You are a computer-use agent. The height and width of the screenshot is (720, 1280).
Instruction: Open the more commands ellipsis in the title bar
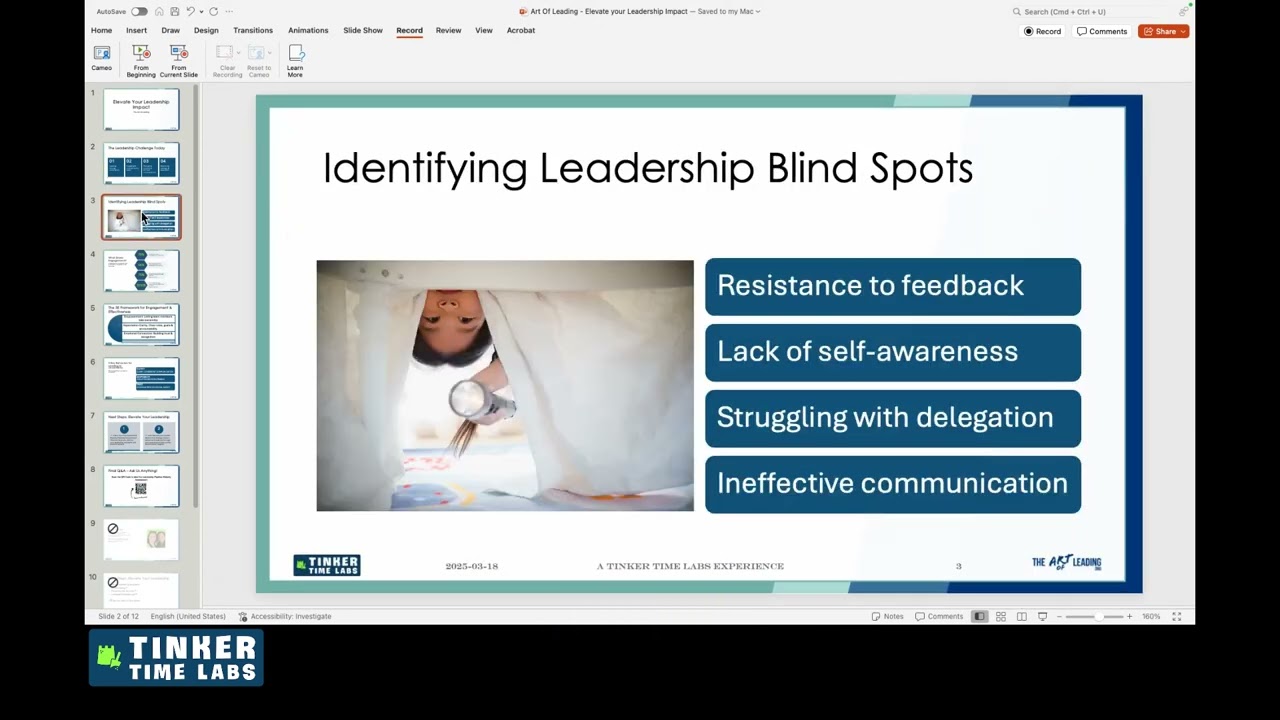(x=229, y=12)
